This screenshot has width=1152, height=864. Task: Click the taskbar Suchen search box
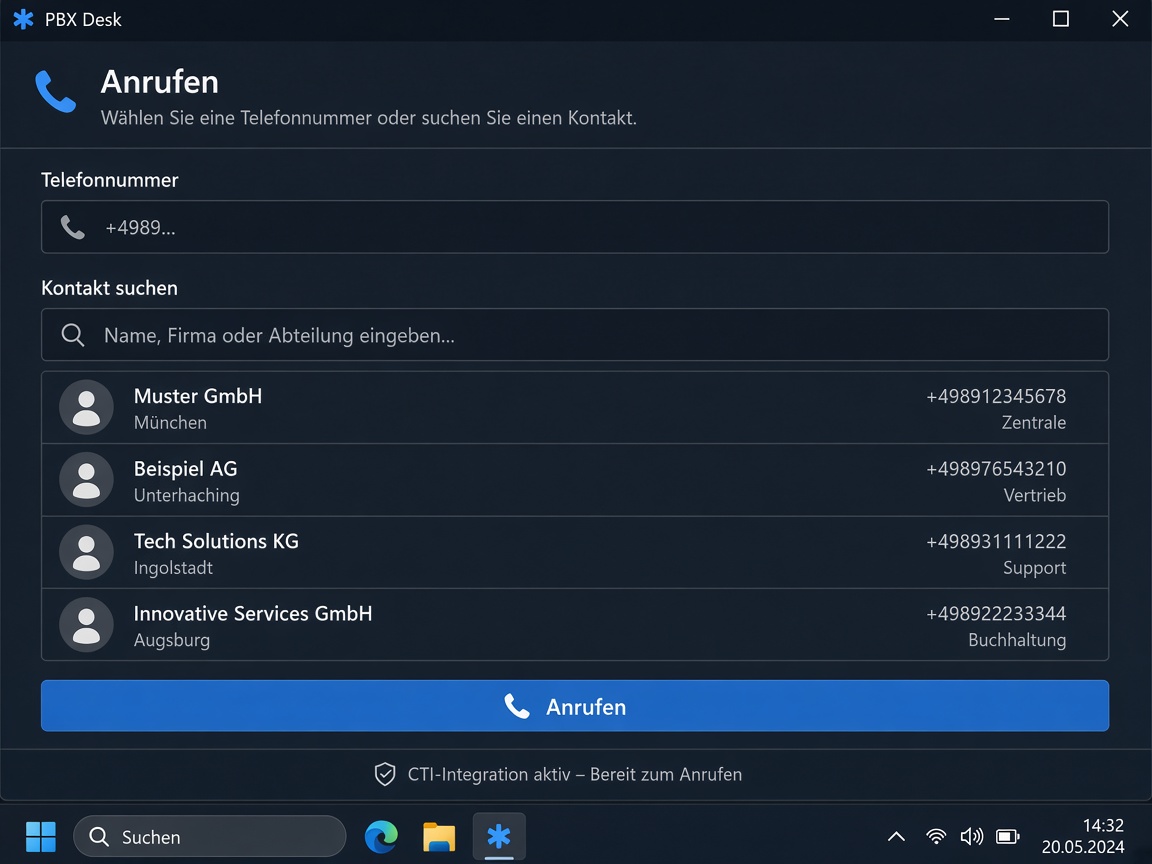[209, 837]
